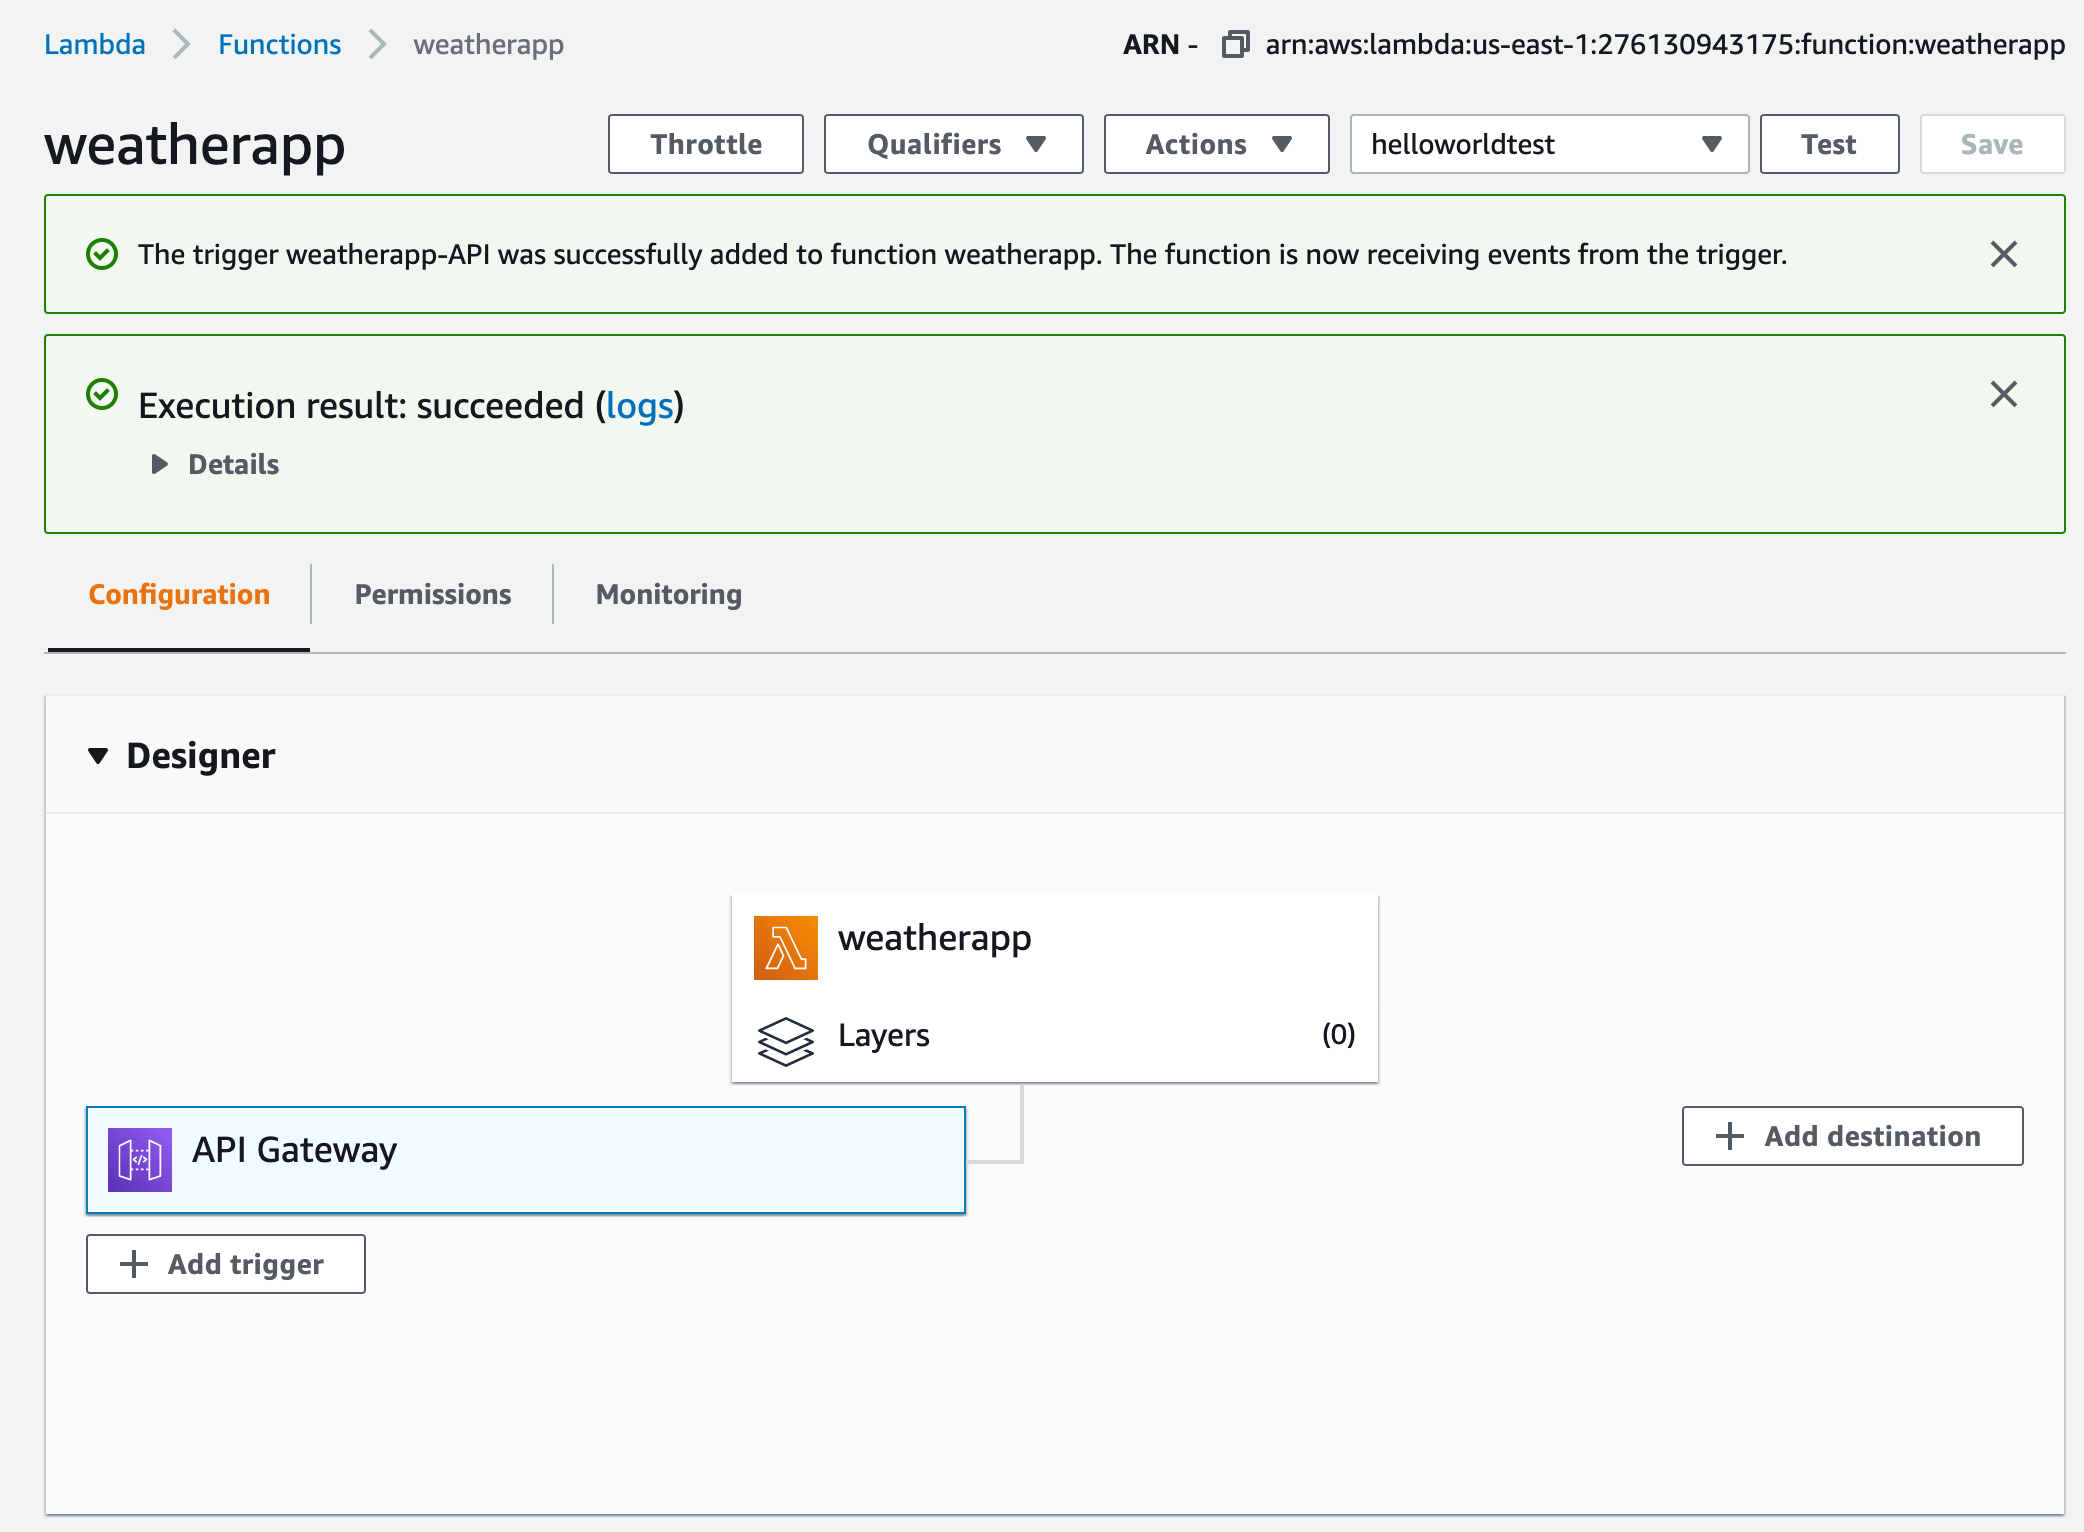Open the Layers panel on the weatherapp node
This screenshot has height=1532, width=2084.
click(x=884, y=1036)
